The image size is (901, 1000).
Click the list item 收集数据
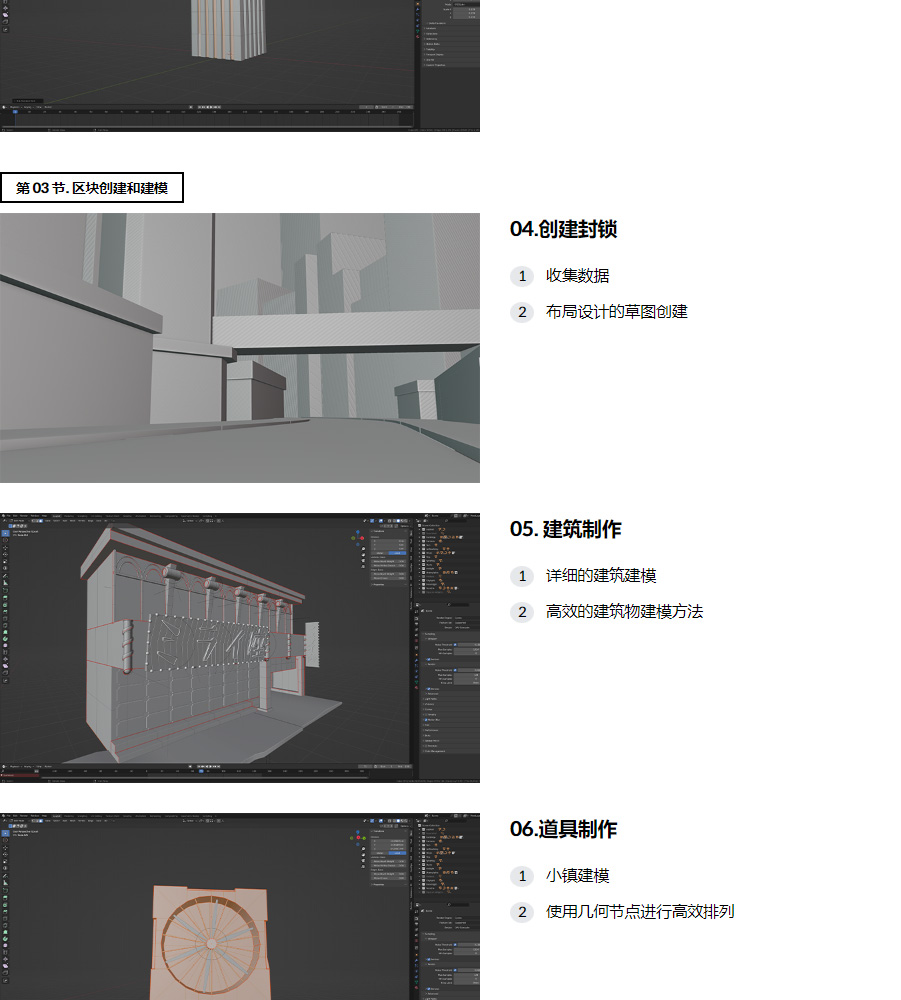pyautogui.click(x=578, y=276)
